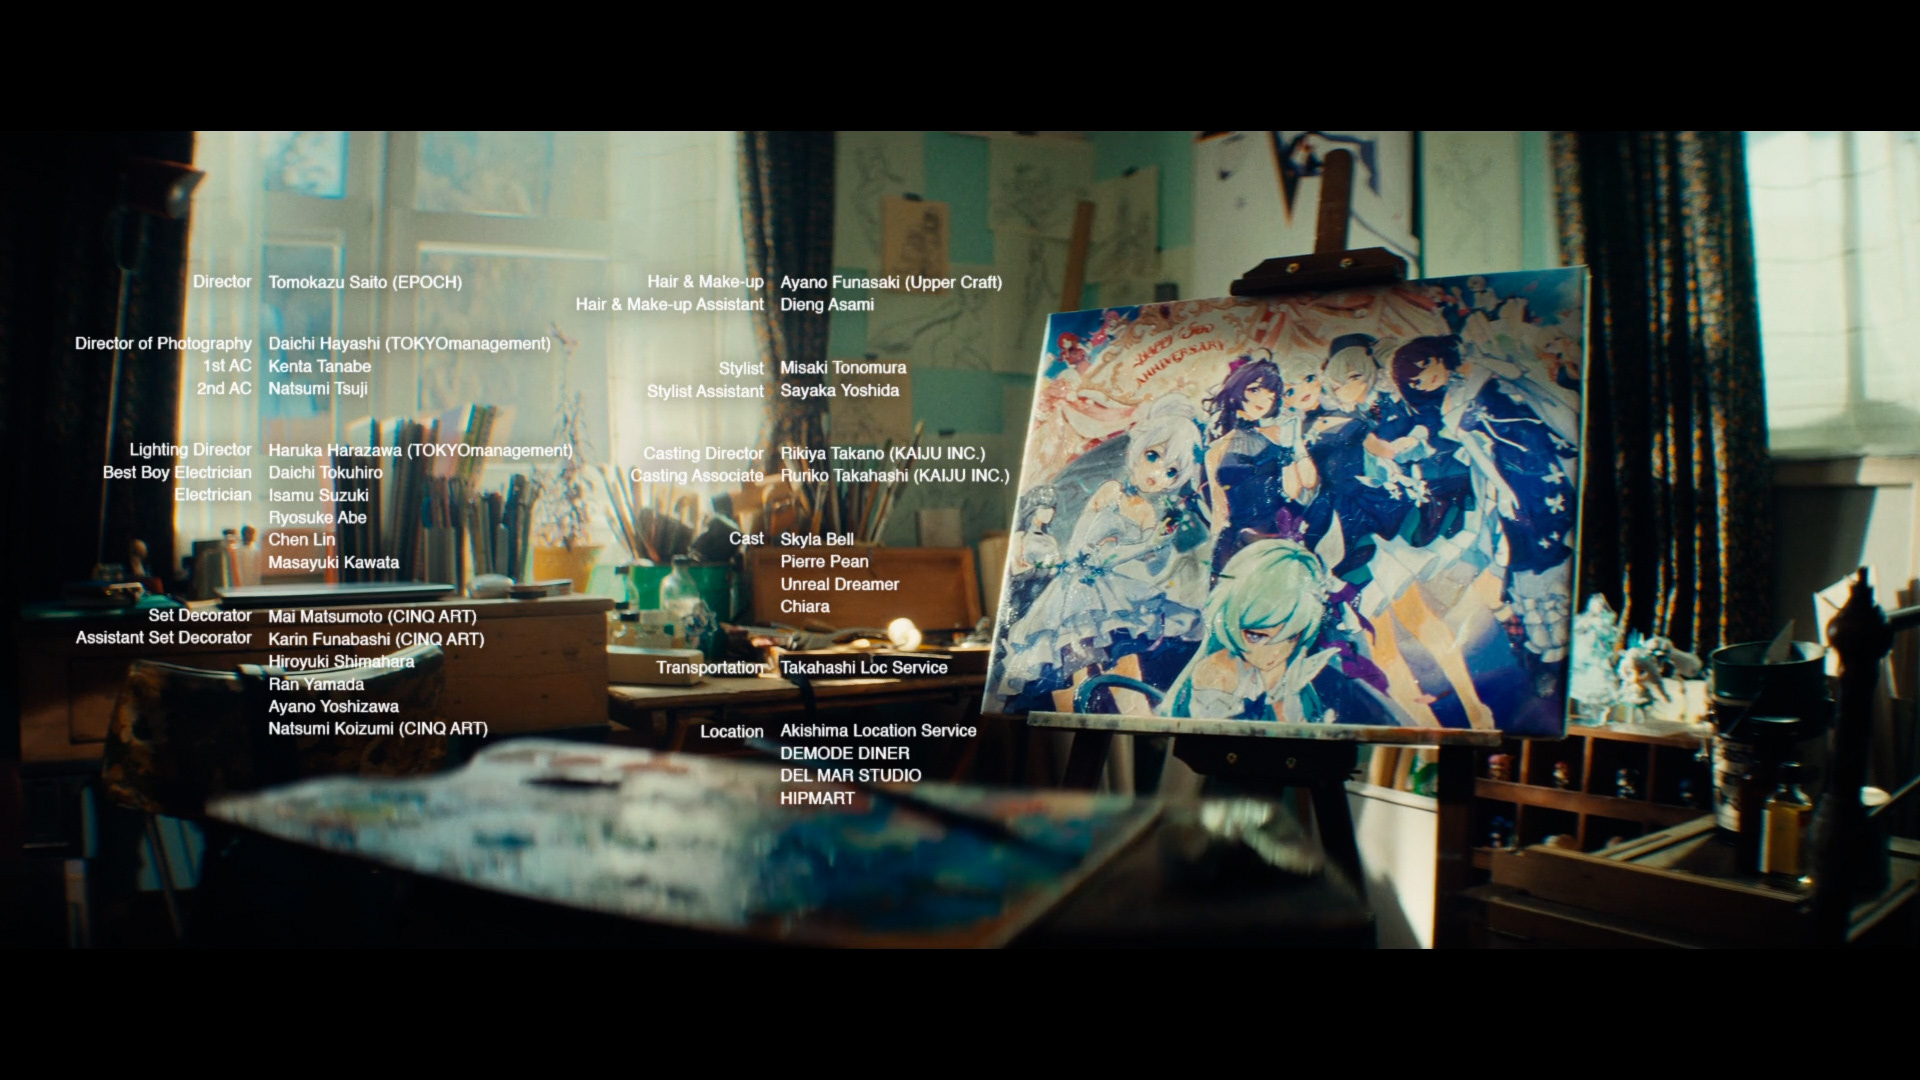Click the Director of Photography label
This screenshot has height=1080, width=1920.
point(163,344)
